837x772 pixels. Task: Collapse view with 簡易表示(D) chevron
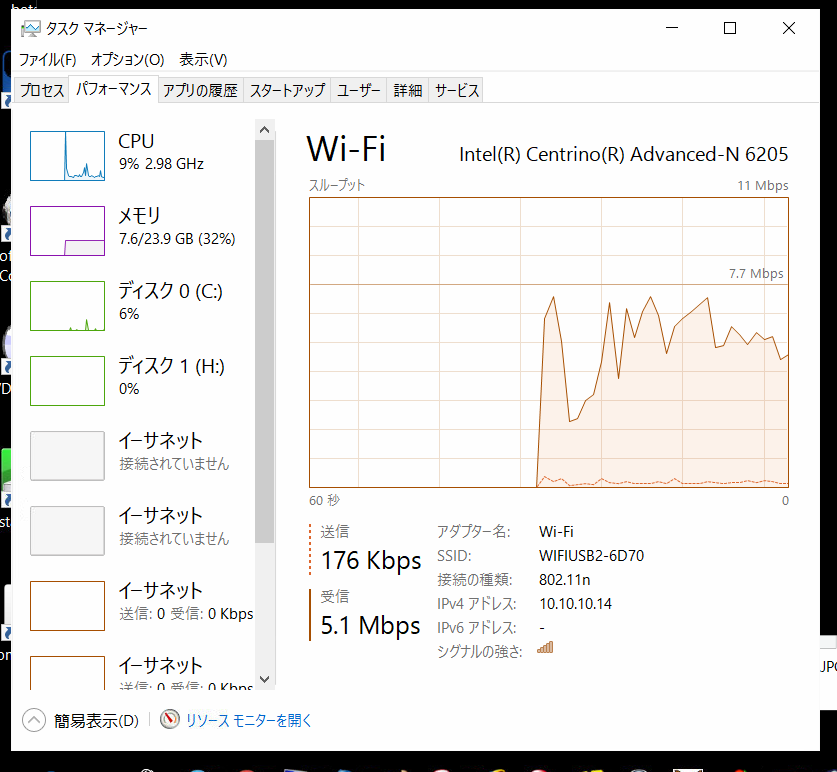(34, 720)
